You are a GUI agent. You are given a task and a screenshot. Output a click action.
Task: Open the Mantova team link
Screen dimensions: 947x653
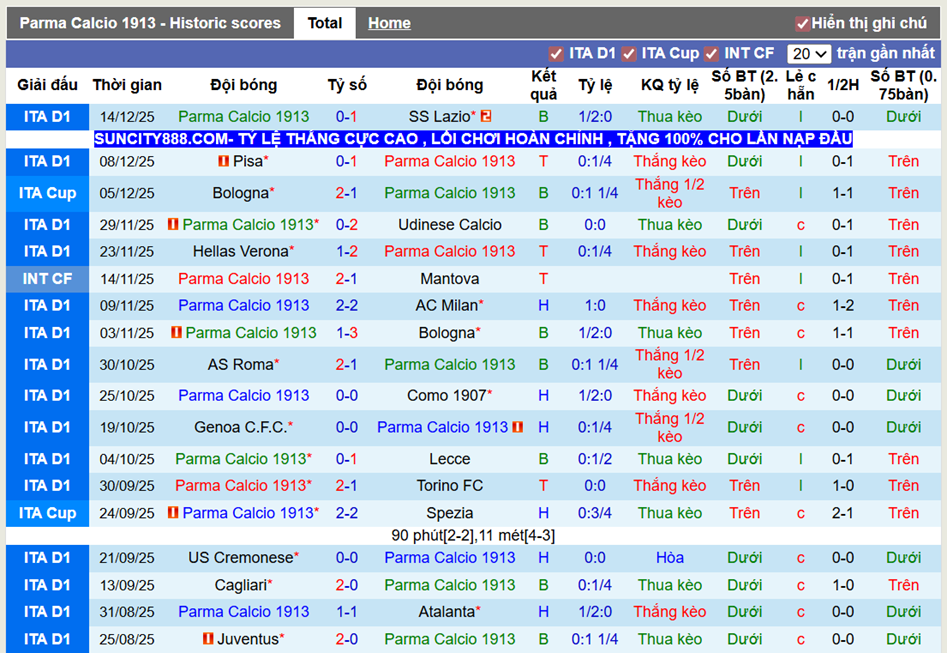[x=450, y=278]
